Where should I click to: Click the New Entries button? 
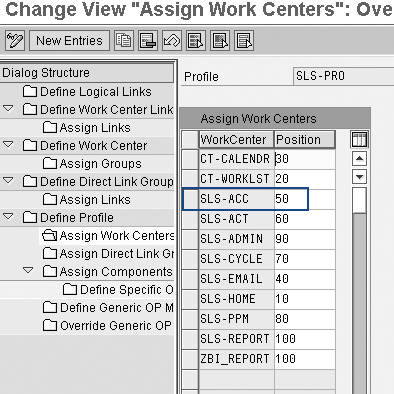point(69,41)
